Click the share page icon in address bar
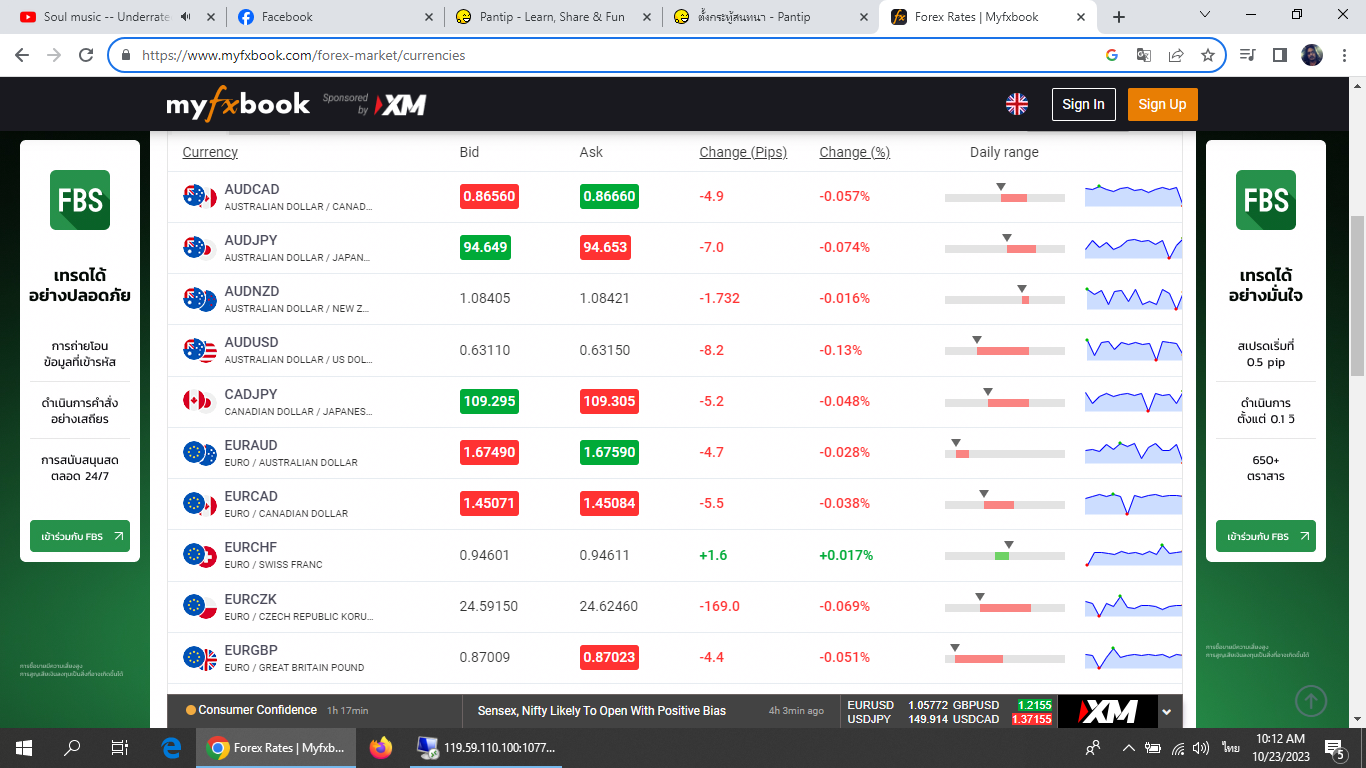This screenshot has height=768, width=1366. tap(1176, 55)
